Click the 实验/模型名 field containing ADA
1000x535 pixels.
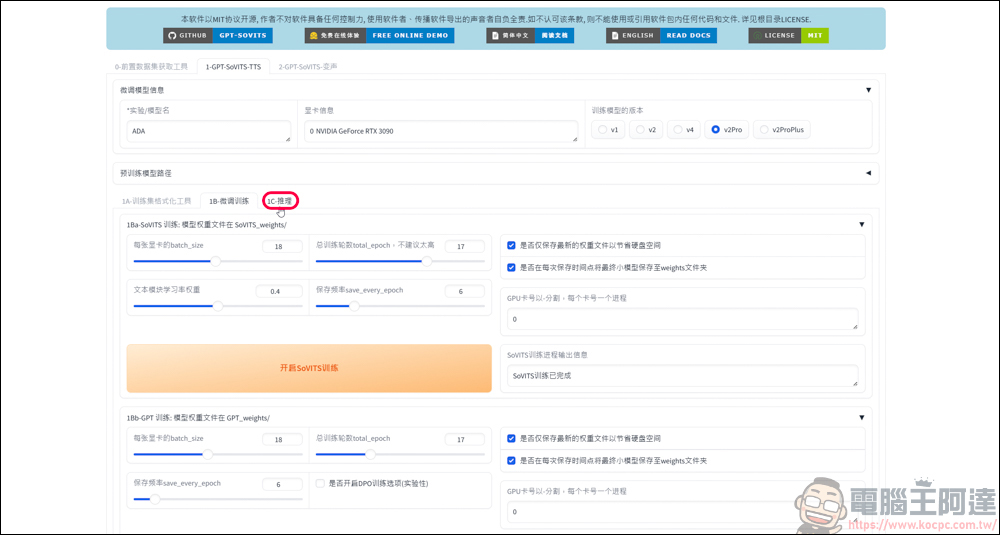(209, 131)
